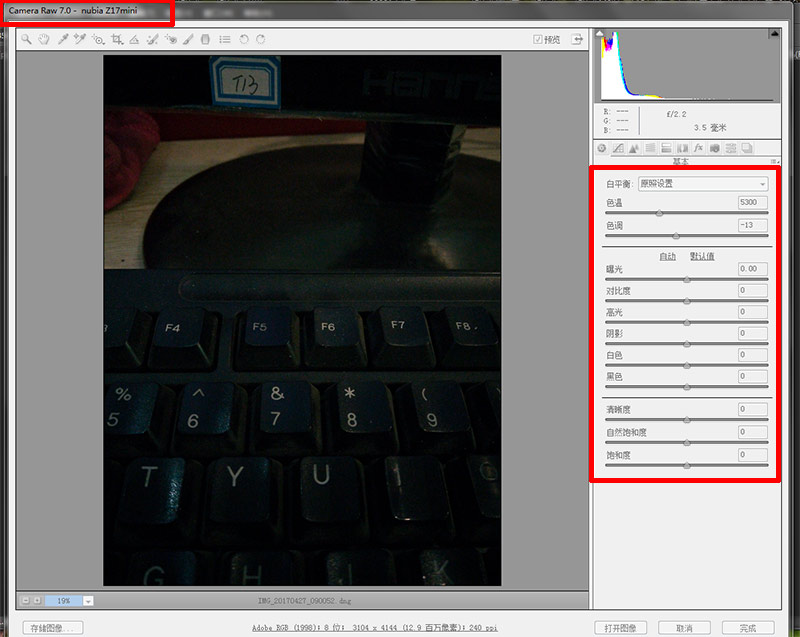This screenshot has height=637, width=800.
Task: Click the rotate clockwise icon
Action: [x=261, y=40]
